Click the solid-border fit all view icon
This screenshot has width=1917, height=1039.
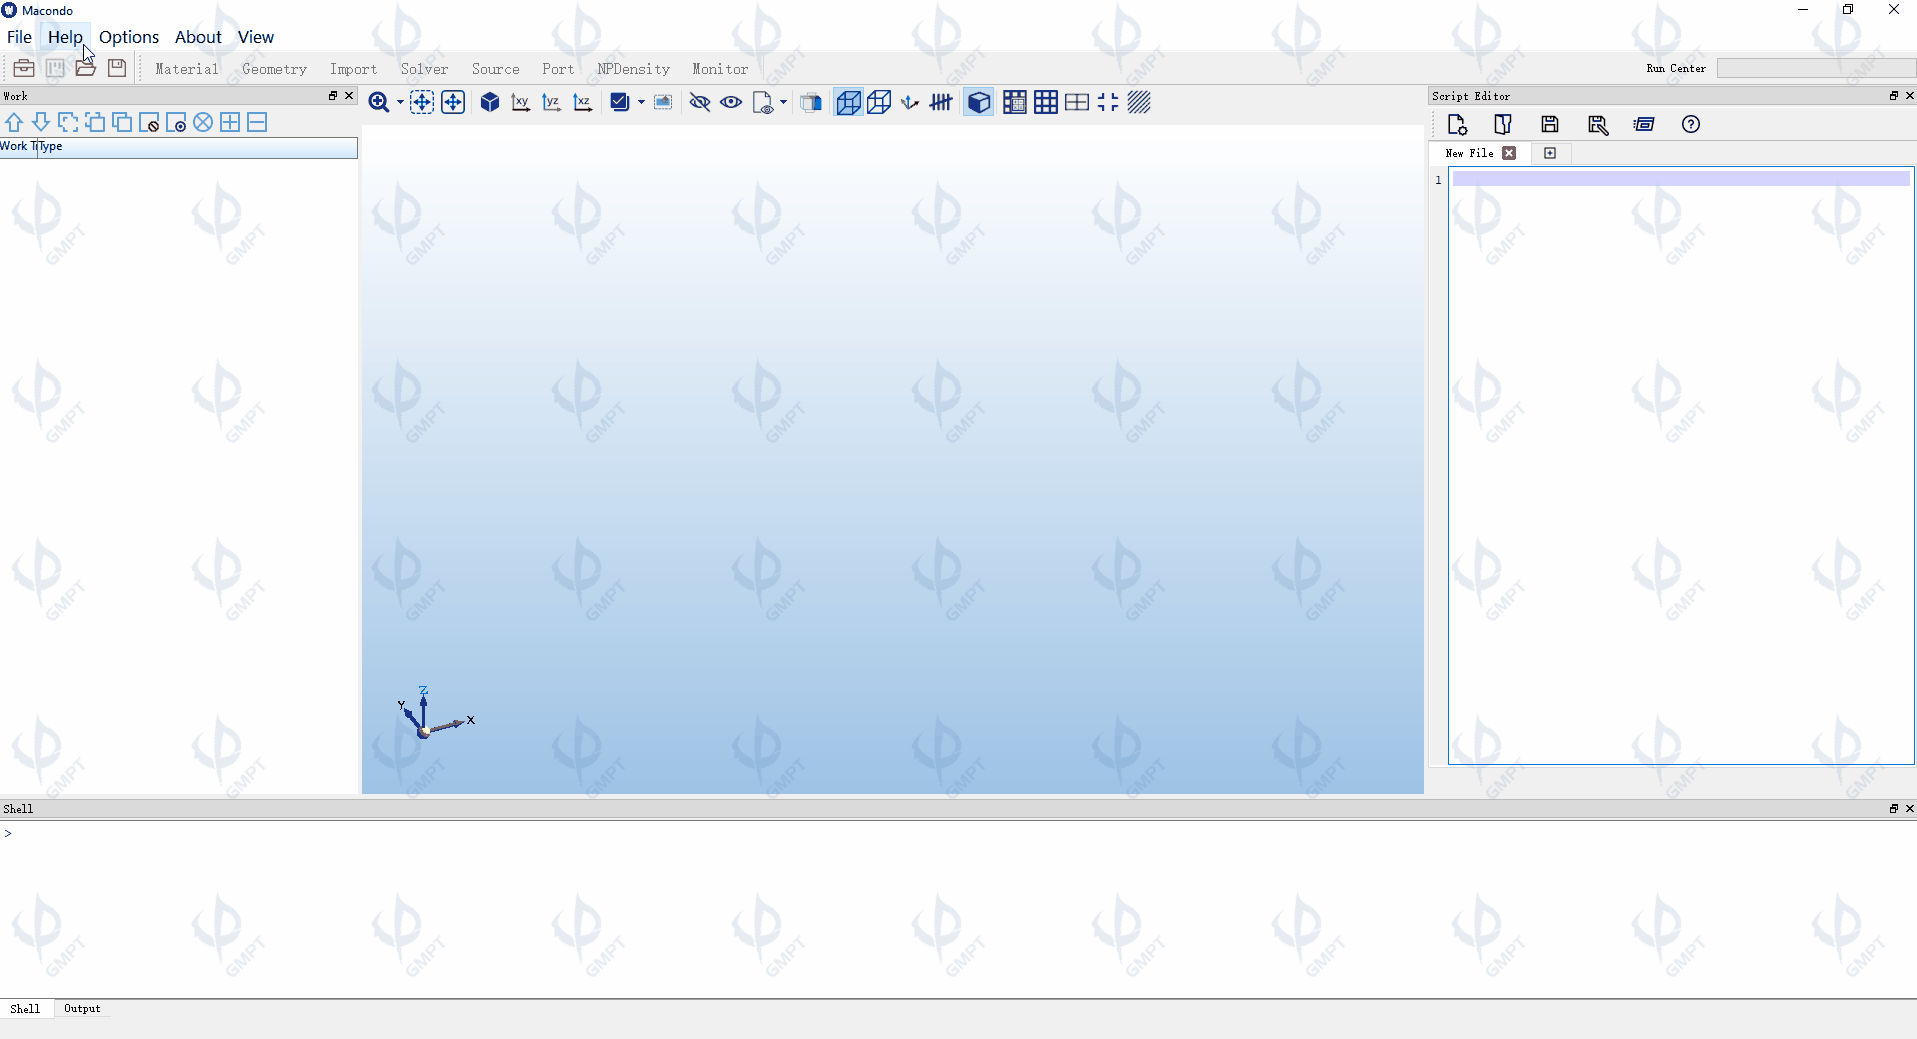pos(453,102)
